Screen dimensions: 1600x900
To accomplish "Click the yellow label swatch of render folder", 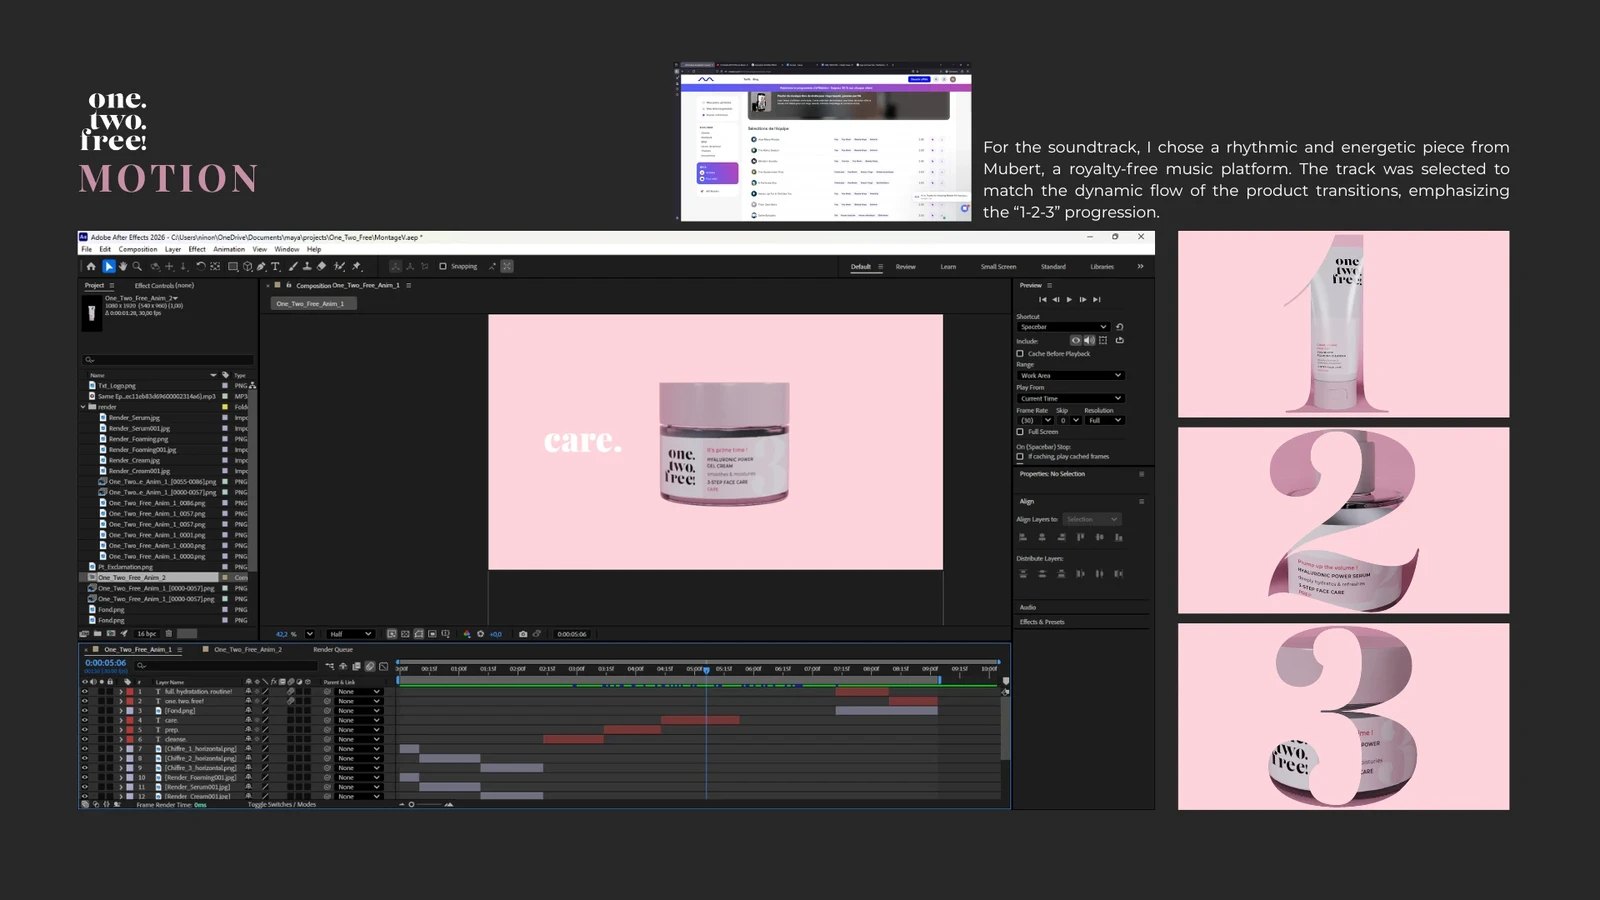I will coord(225,407).
